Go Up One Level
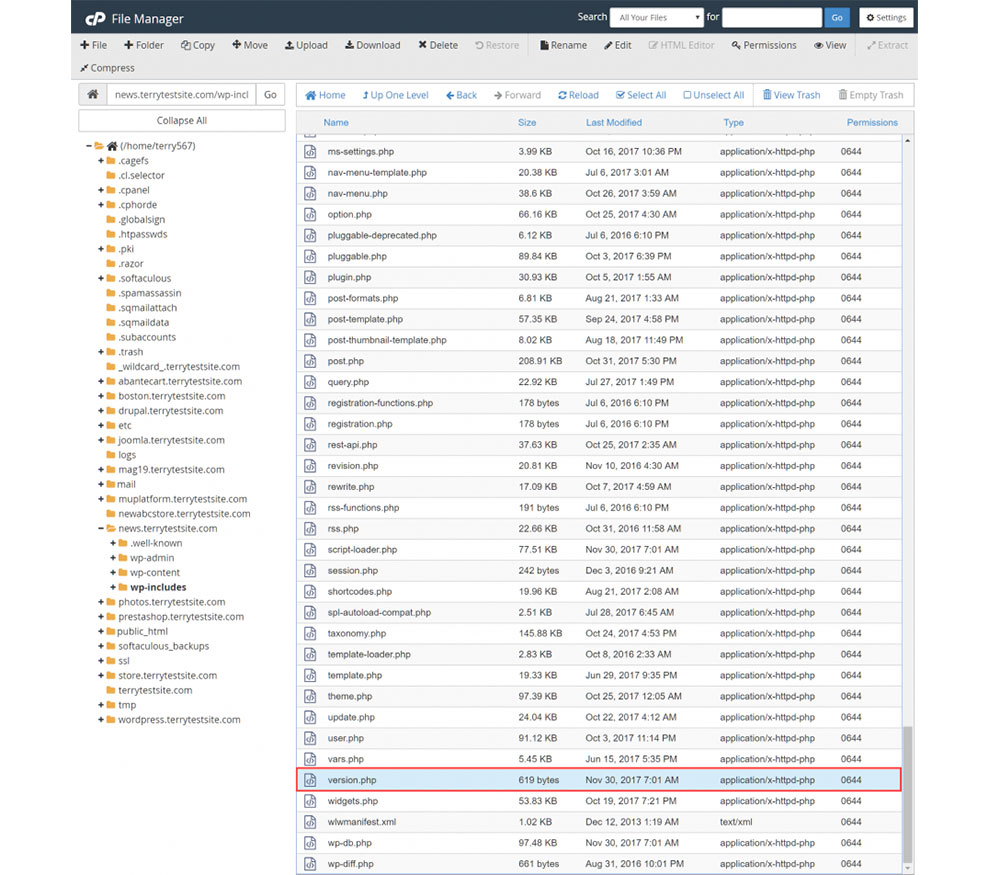Image resolution: width=1000 pixels, height=875 pixels. [395, 95]
